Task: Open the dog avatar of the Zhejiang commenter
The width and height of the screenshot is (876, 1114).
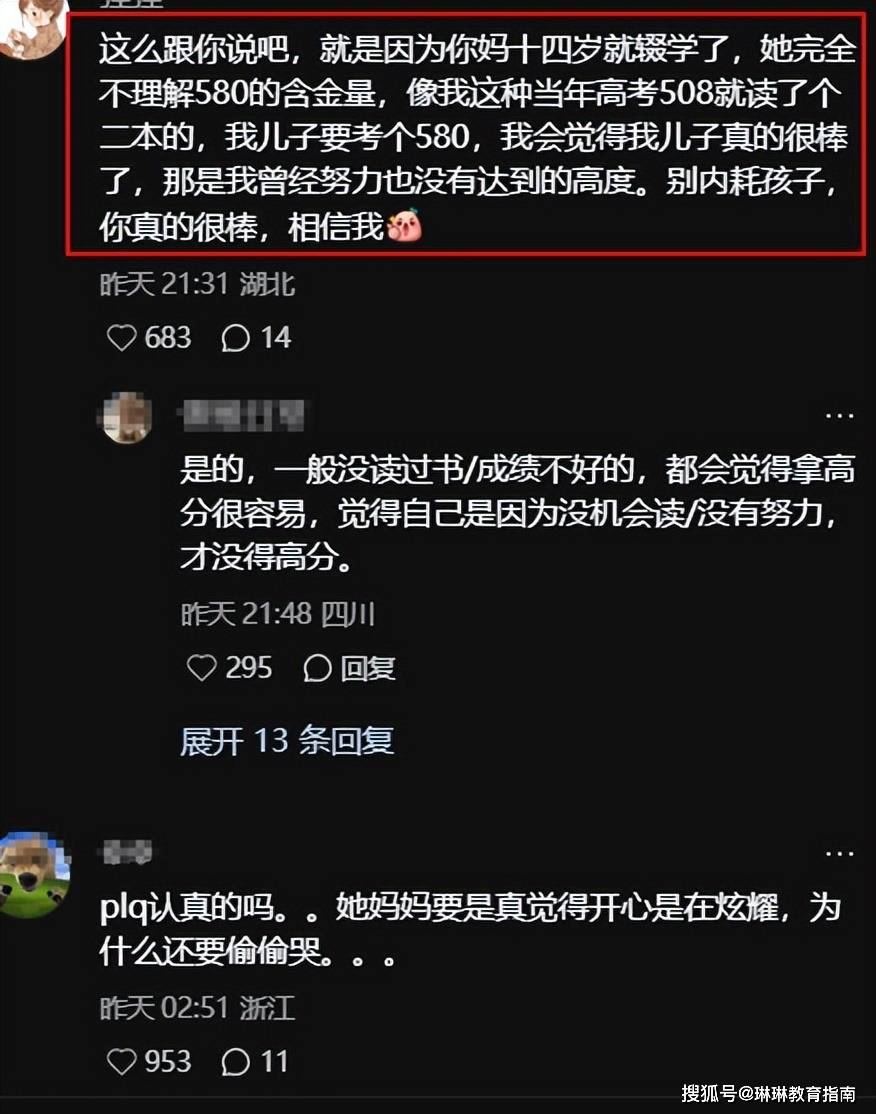Action: [33, 873]
